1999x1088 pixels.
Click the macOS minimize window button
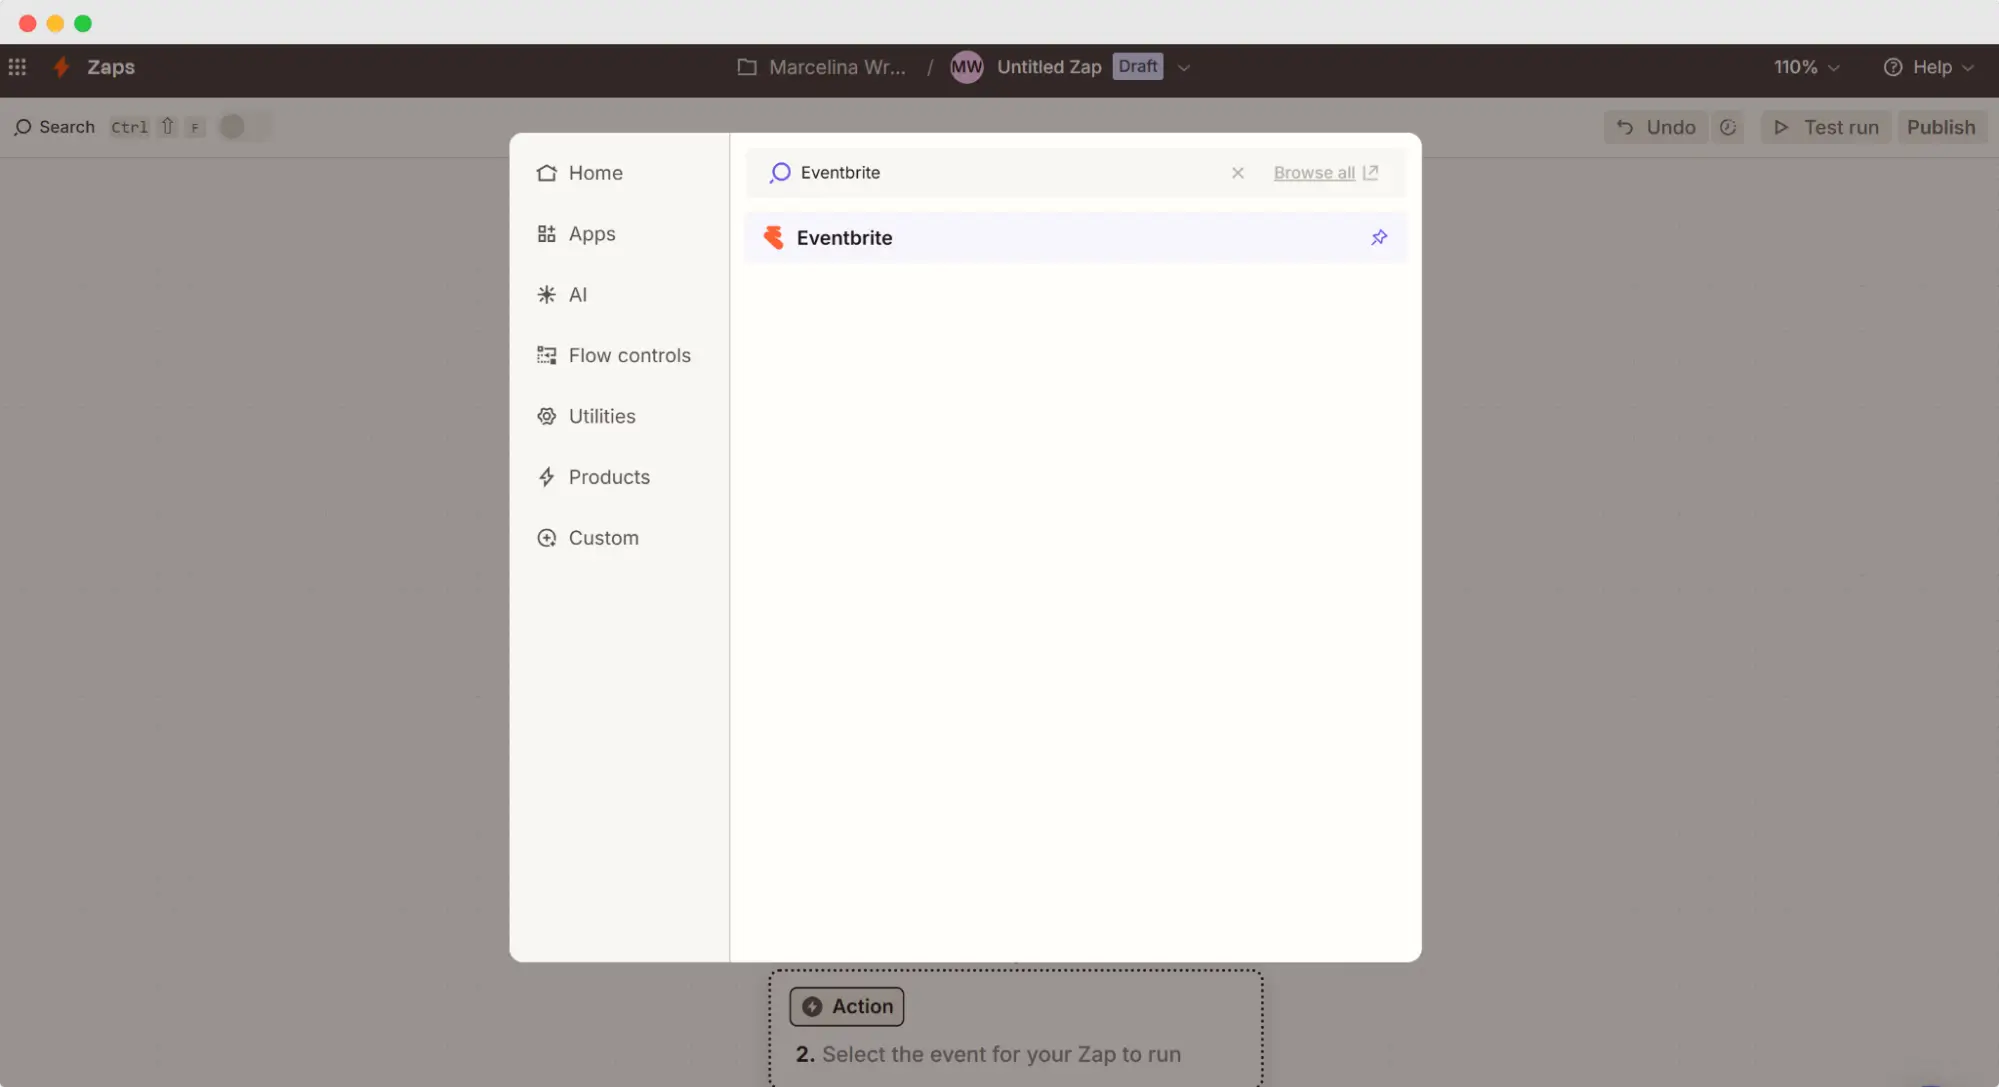(55, 23)
